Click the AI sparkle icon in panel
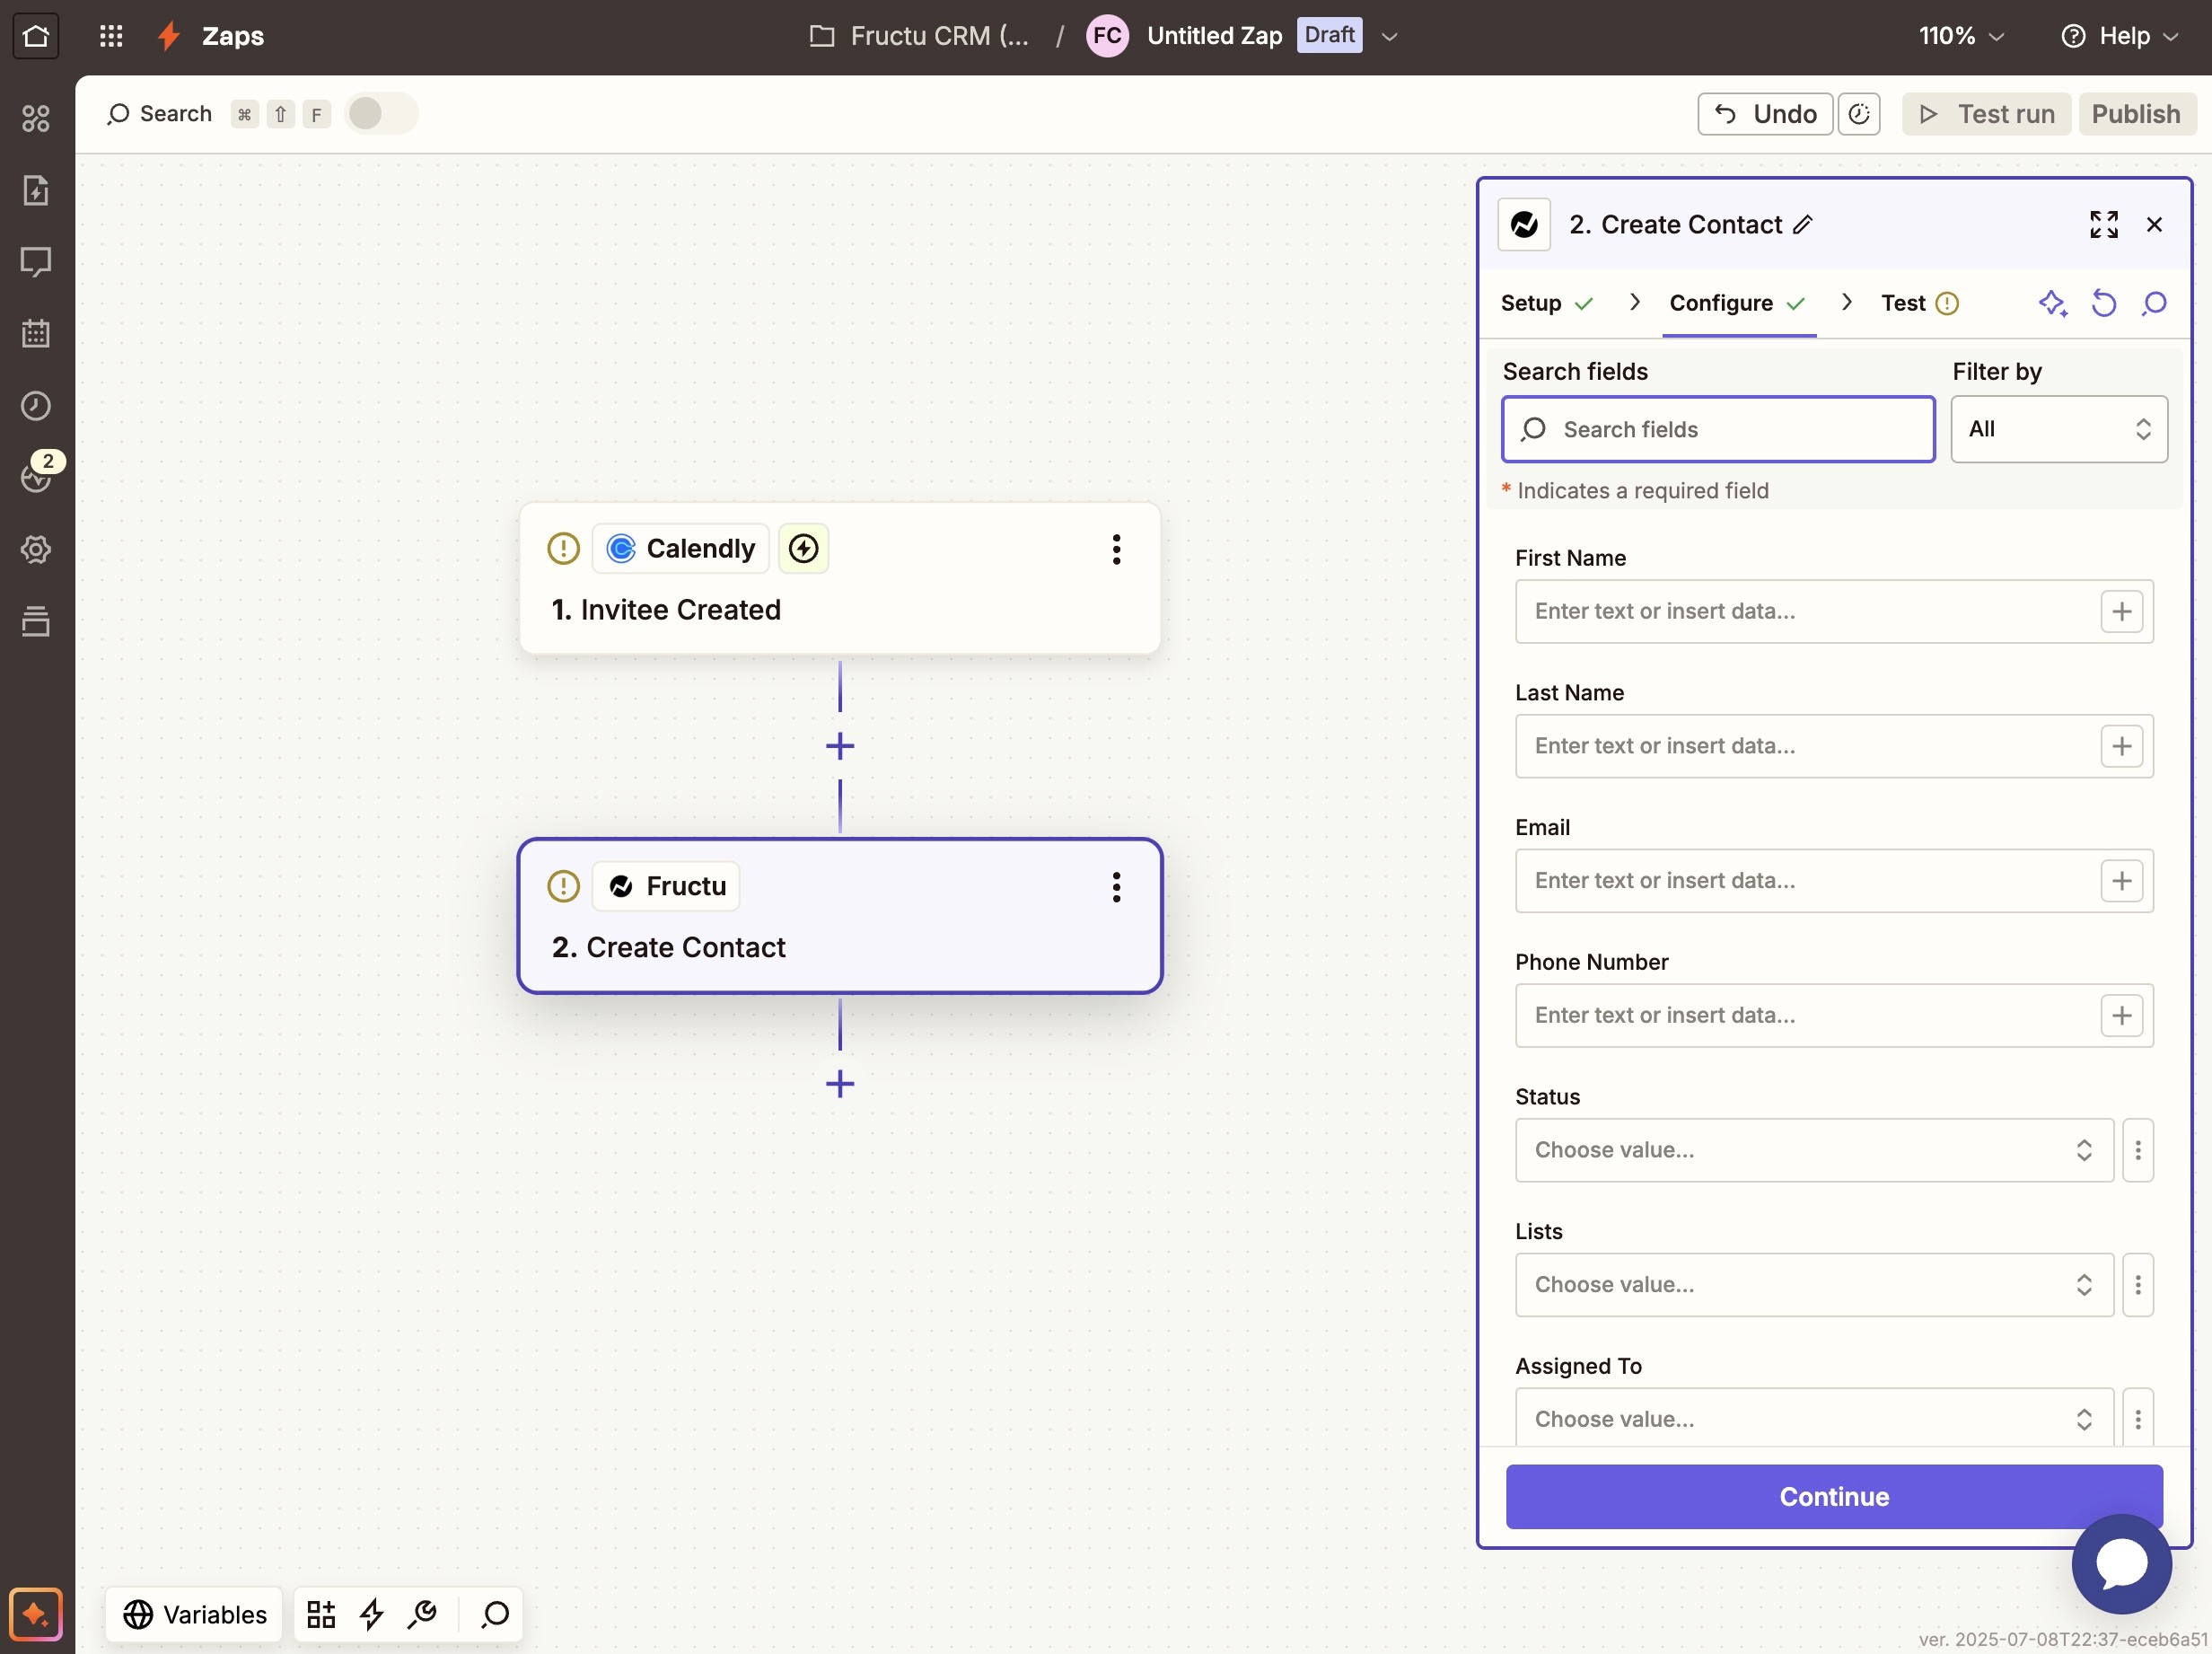The image size is (2212, 1654). click(2052, 303)
